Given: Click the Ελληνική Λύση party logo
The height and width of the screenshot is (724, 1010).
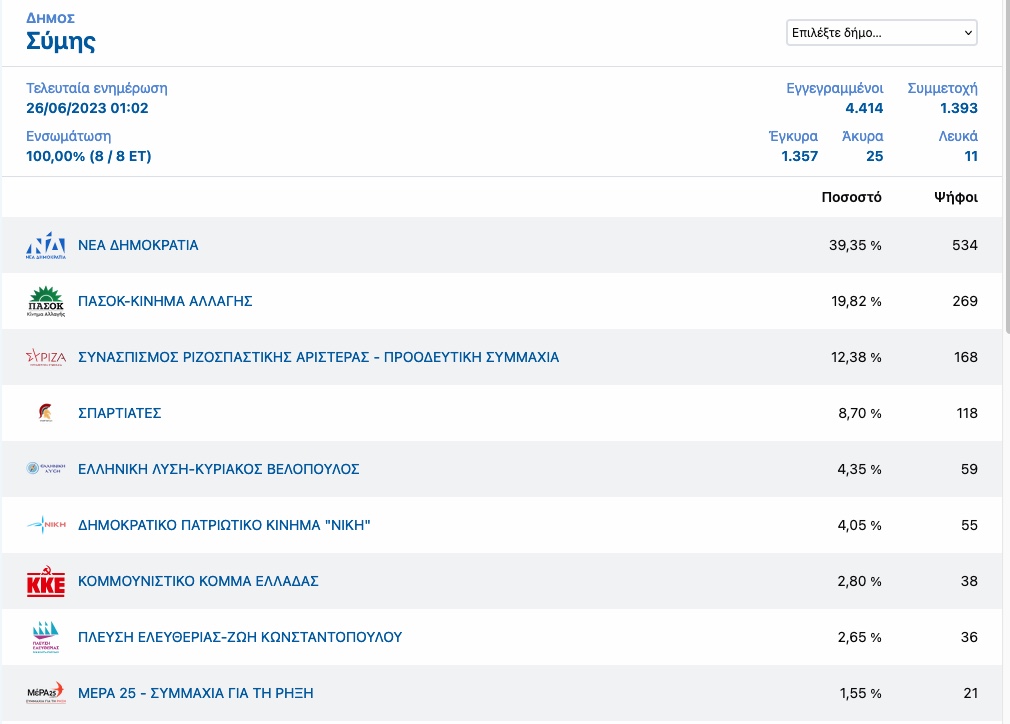Looking at the screenshot, I should point(46,469).
